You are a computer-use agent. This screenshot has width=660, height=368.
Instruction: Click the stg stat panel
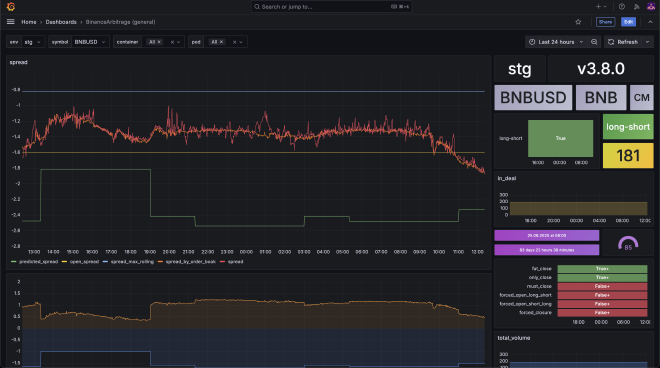point(520,69)
